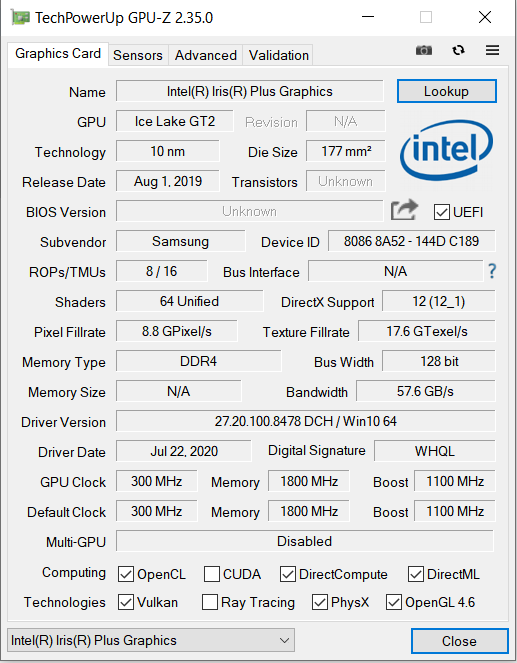Take a screenshot with the camera icon
The width and height of the screenshot is (517, 663).
424,51
